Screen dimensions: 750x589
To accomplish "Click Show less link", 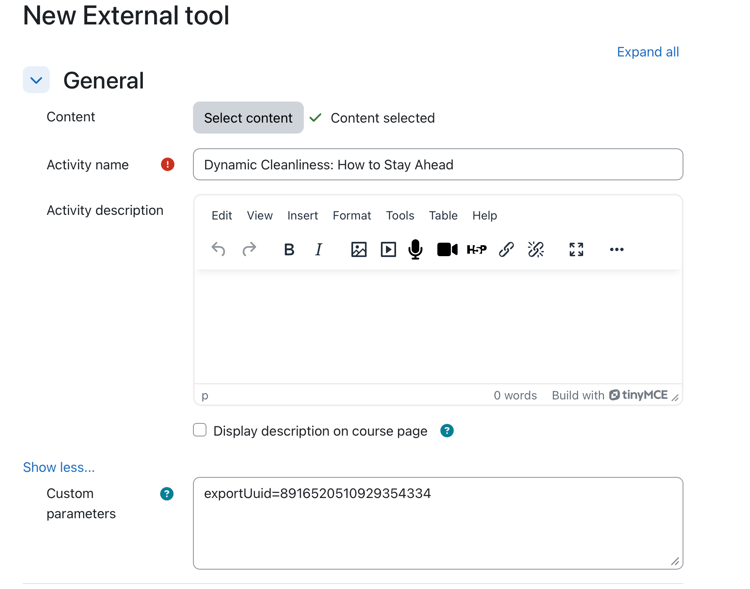I will point(59,467).
